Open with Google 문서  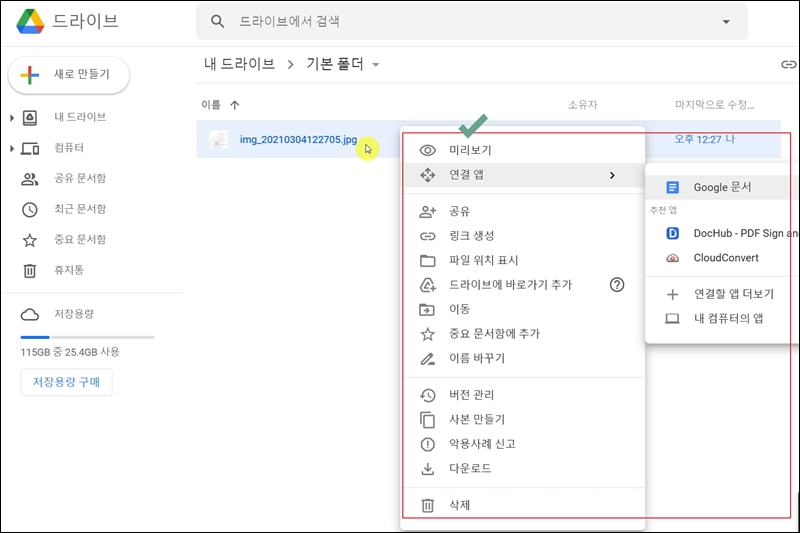tap(722, 188)
